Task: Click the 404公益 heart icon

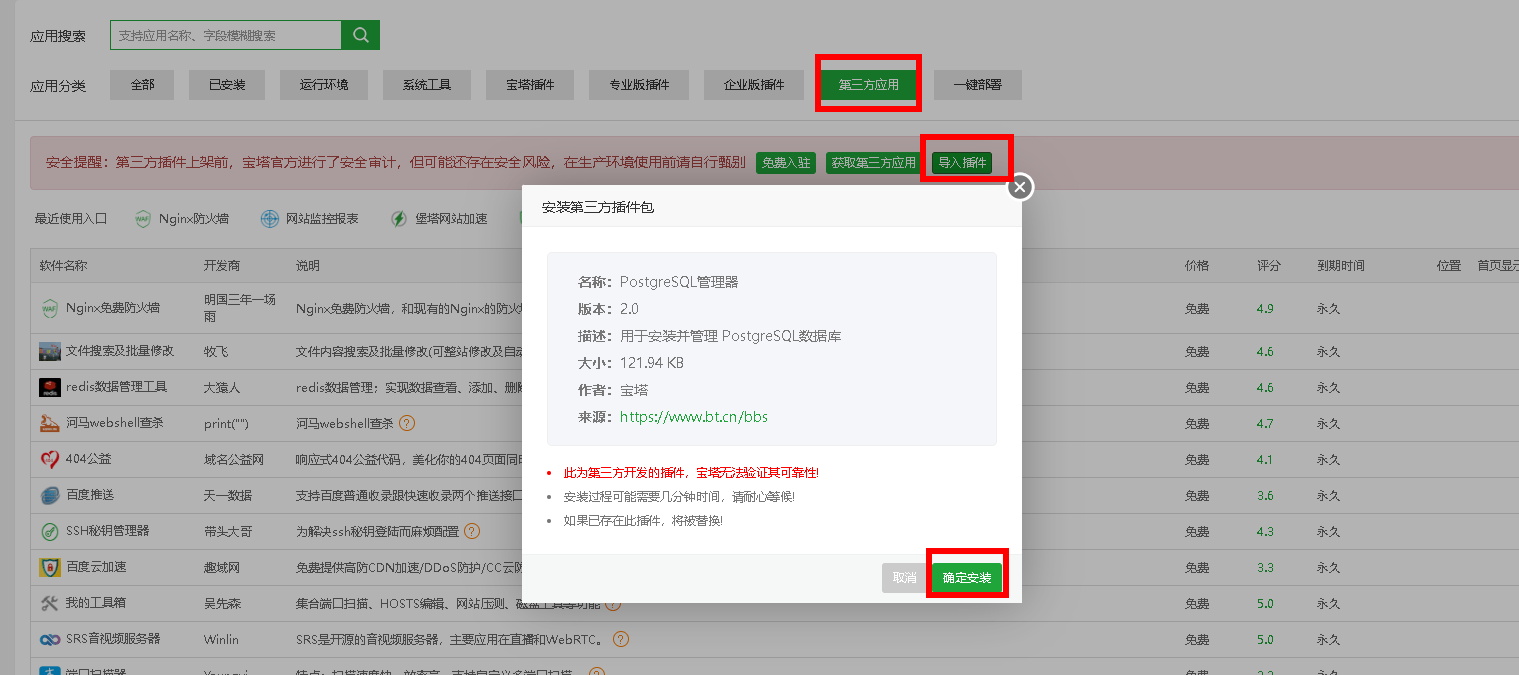Action: point(50,460)
